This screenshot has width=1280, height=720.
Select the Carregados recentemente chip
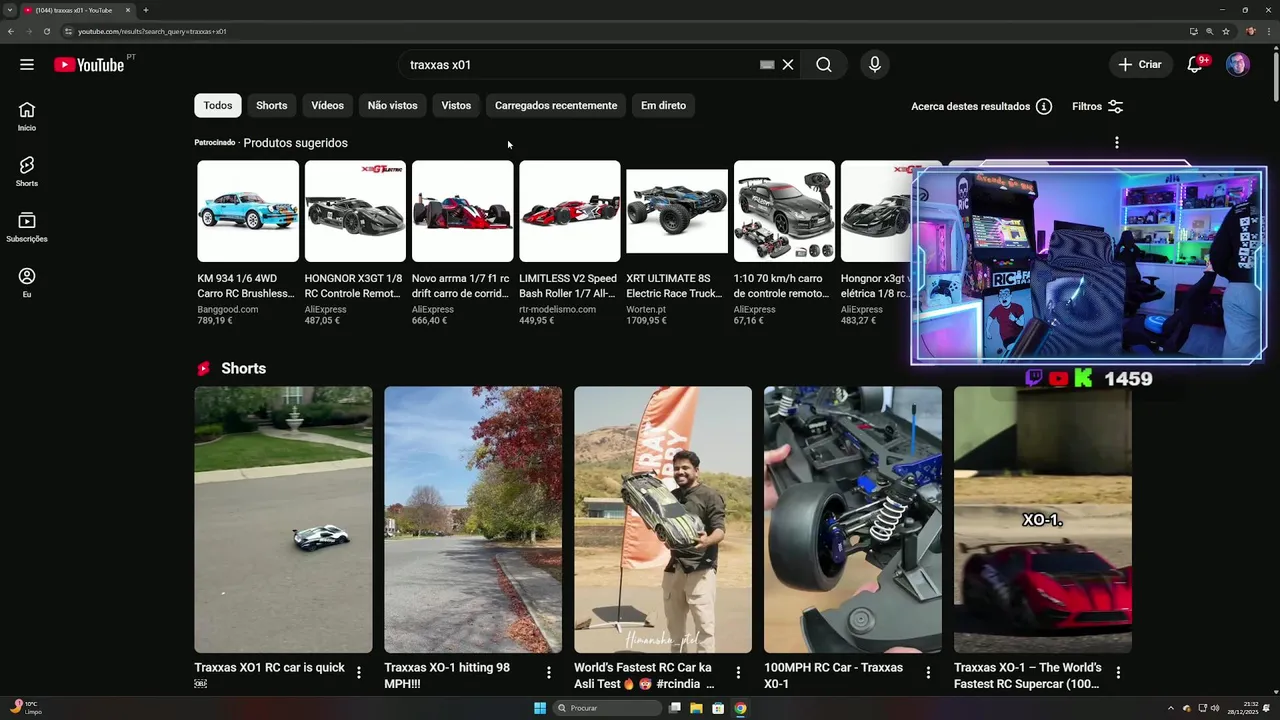[556, 105]
